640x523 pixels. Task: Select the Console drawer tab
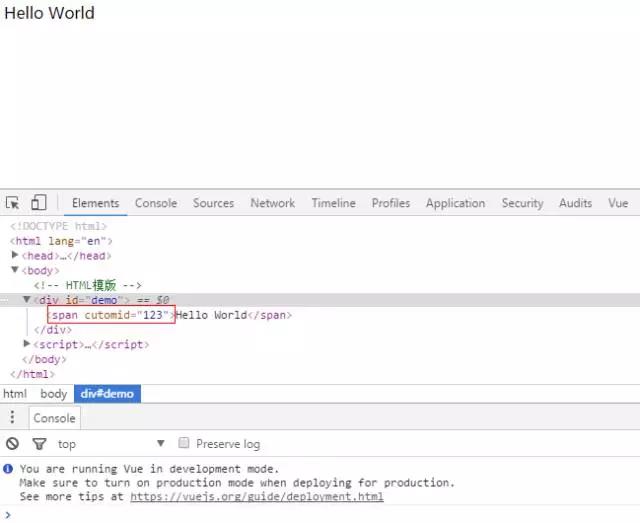(x=54, y=418)
